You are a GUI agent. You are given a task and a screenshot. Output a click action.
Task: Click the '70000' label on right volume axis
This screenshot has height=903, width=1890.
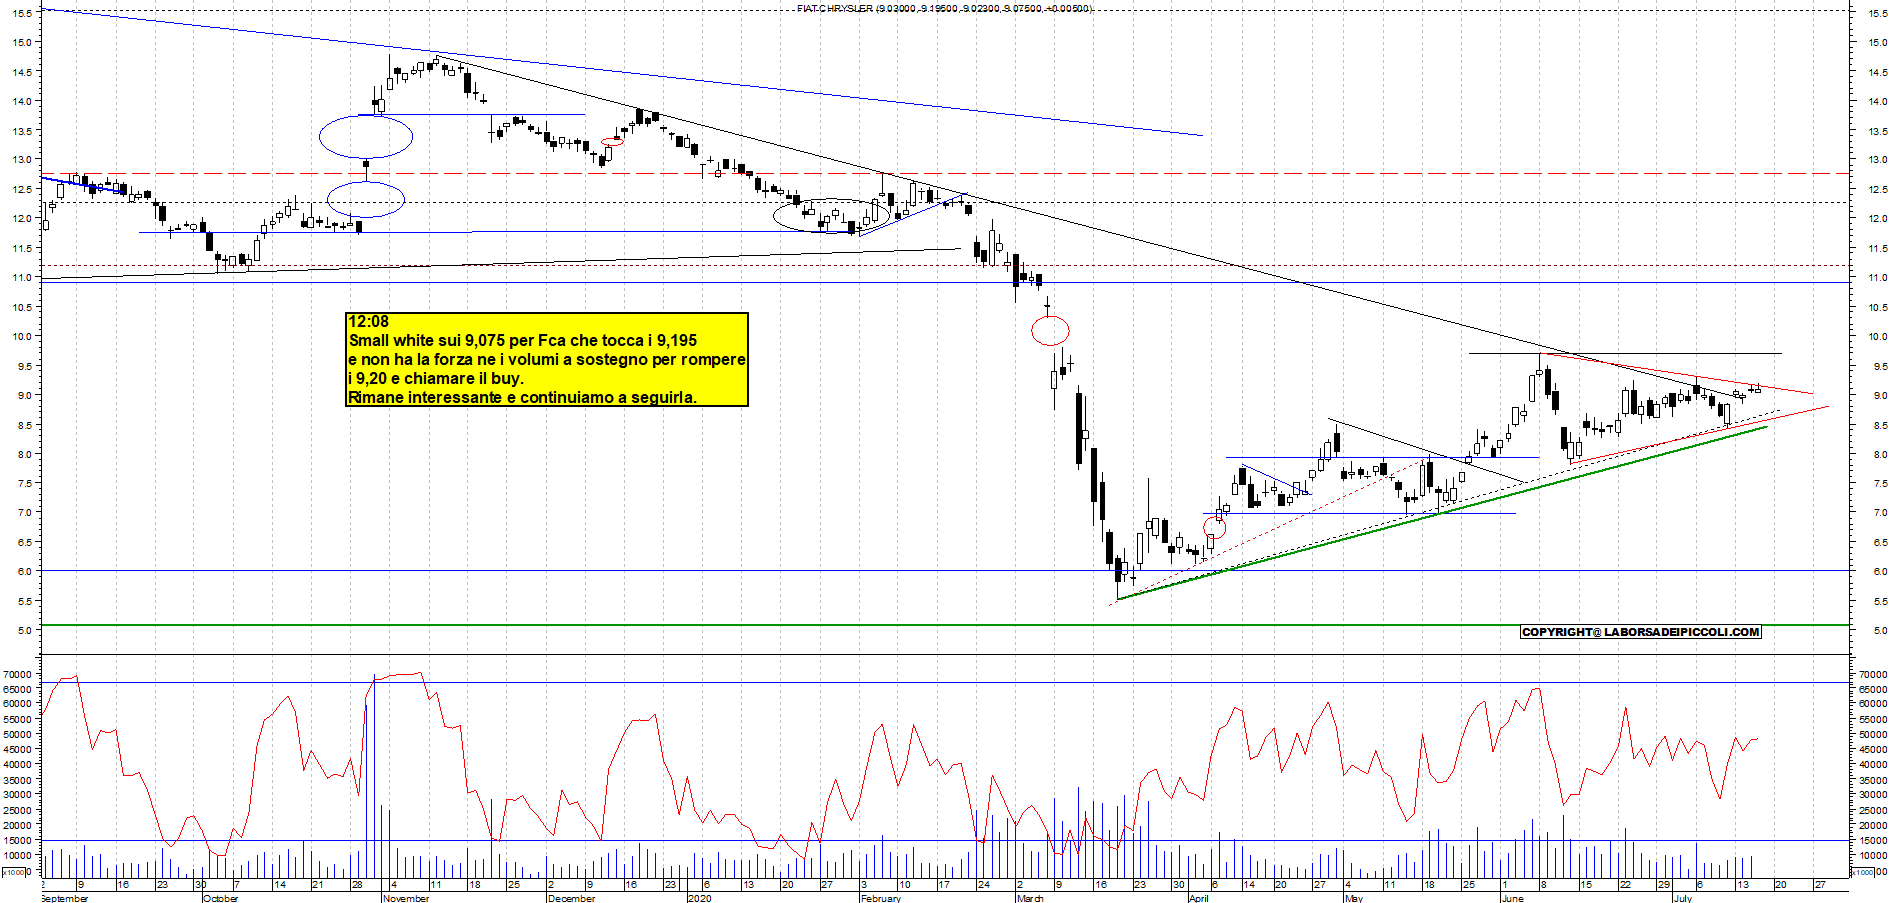pyautogui.click(x=1872, y=674)
